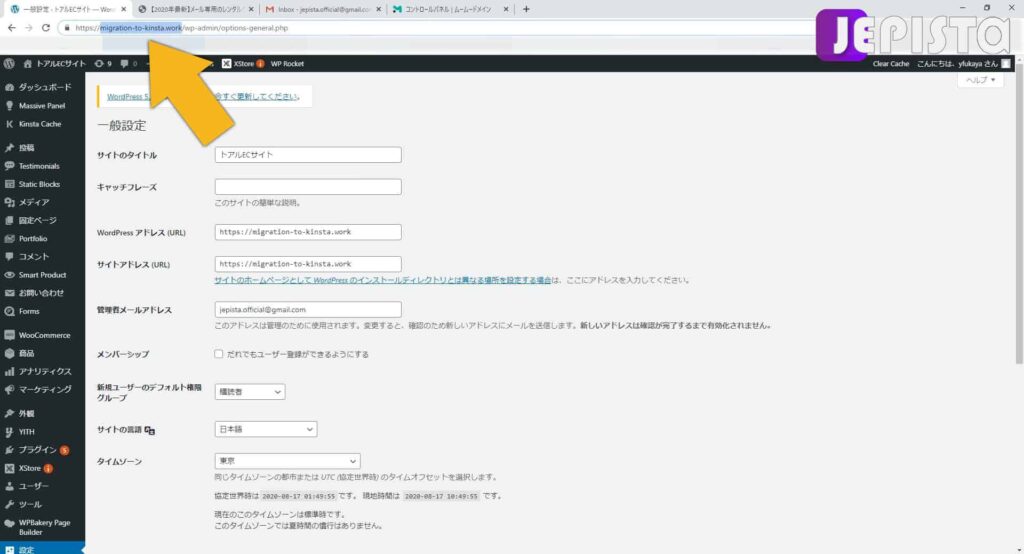This screenshot has height=554, width=1024.
Task: Click the サイトアドレス (URL) field
Action: coord(308,264)
